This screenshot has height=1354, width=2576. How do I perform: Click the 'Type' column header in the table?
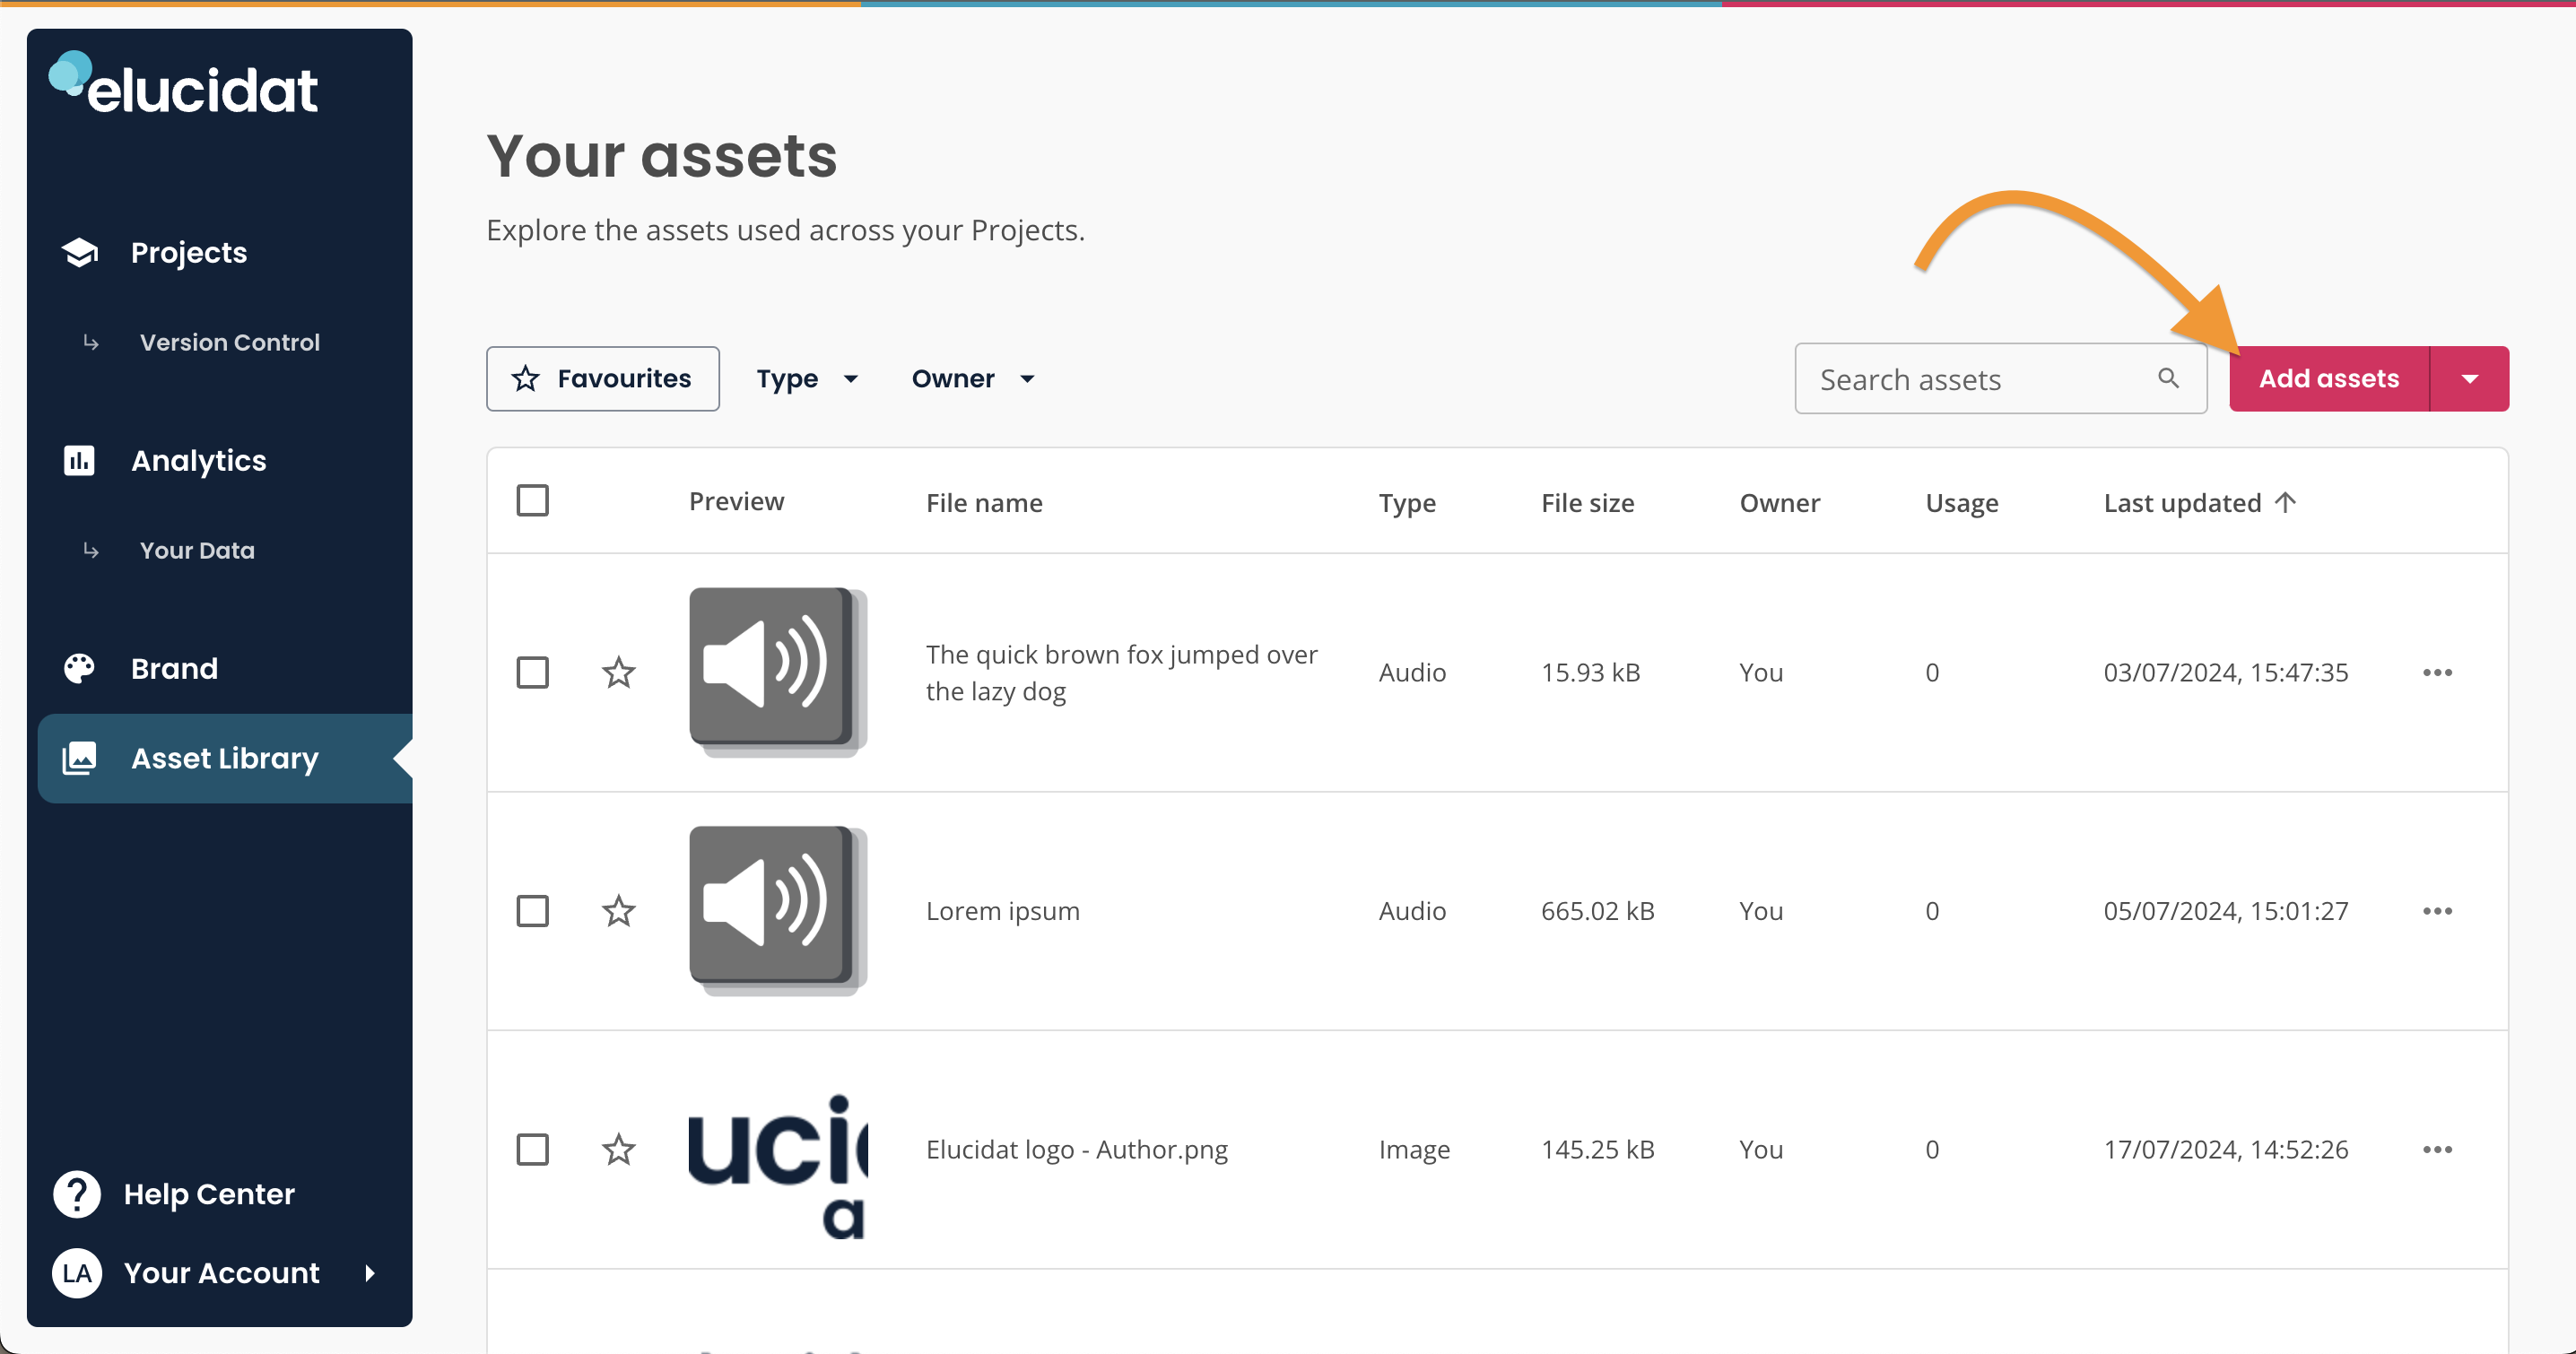(x=1407, y=502)
